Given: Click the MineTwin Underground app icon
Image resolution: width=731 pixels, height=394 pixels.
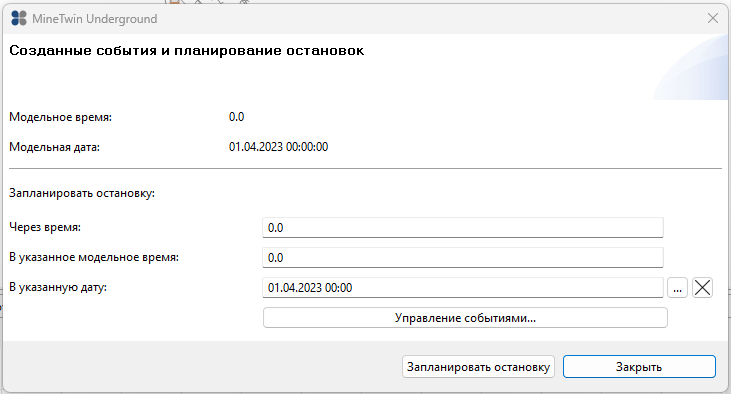Looking at the screenshot, I should coord(19,18).
